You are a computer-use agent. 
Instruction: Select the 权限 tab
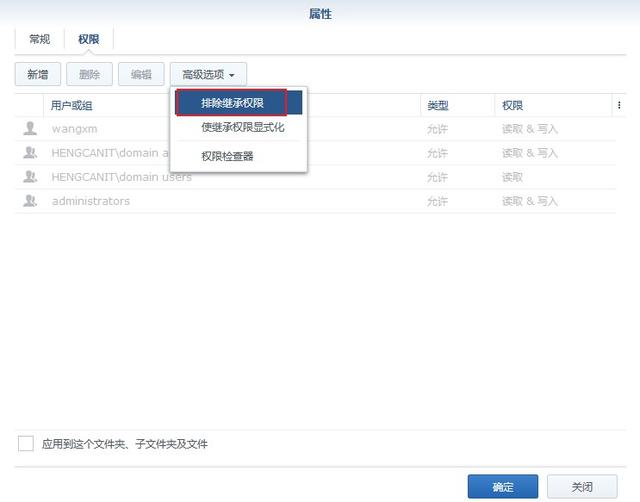pos(89,39)
